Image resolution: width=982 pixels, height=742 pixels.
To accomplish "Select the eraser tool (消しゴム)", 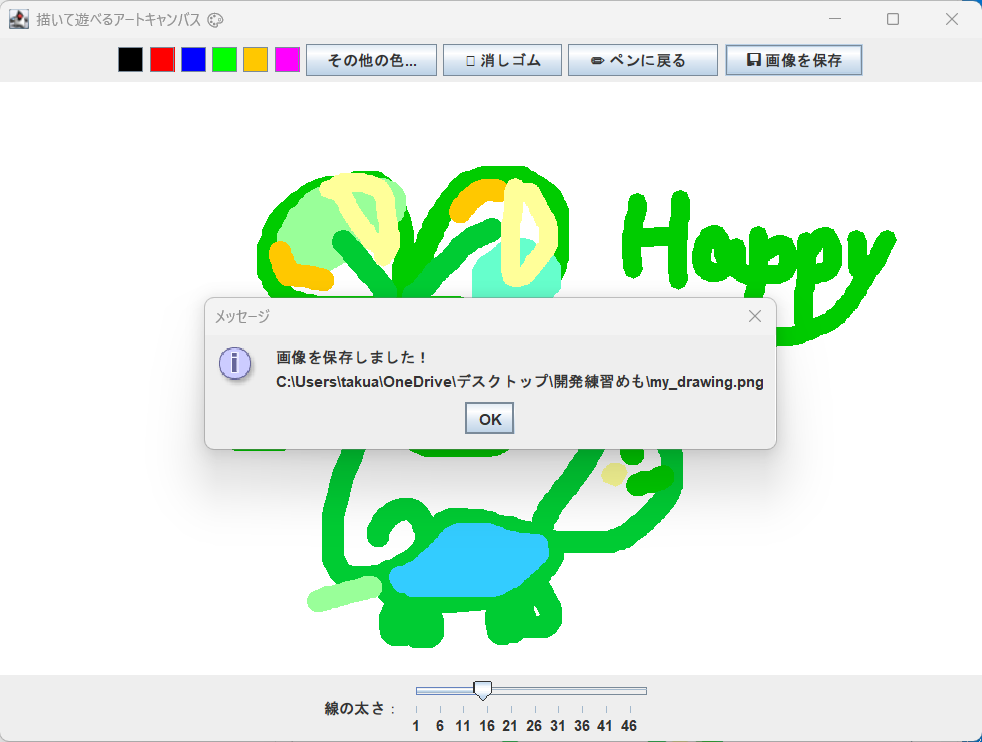I will (x=503, y=59).
